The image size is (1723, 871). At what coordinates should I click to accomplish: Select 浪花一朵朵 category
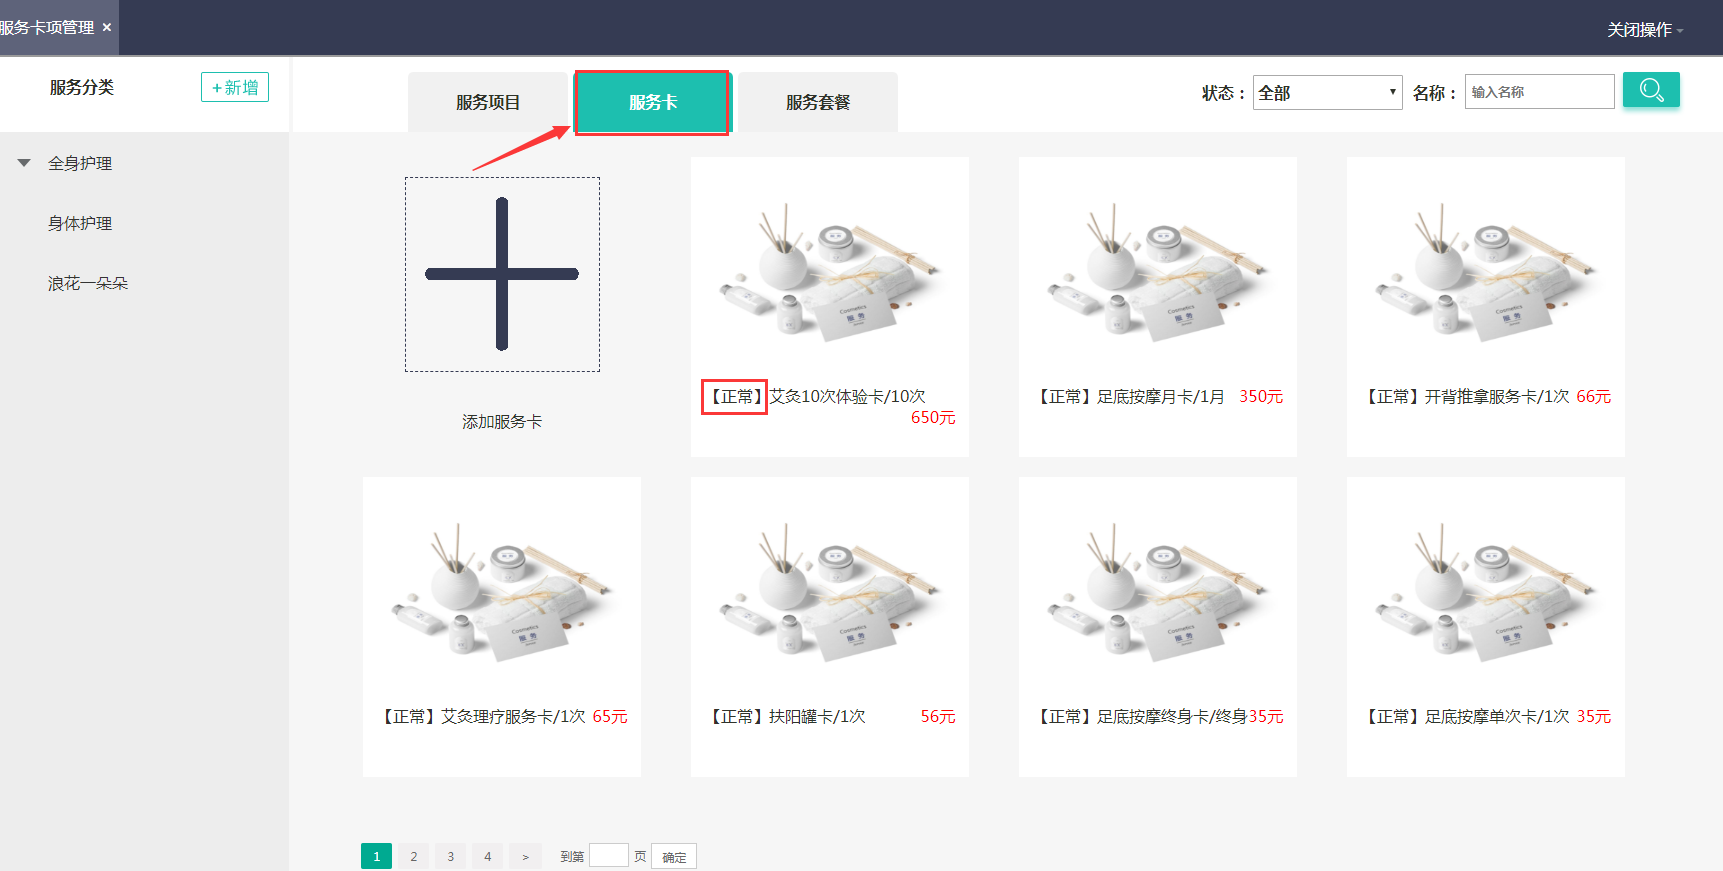tap(88, 283)
